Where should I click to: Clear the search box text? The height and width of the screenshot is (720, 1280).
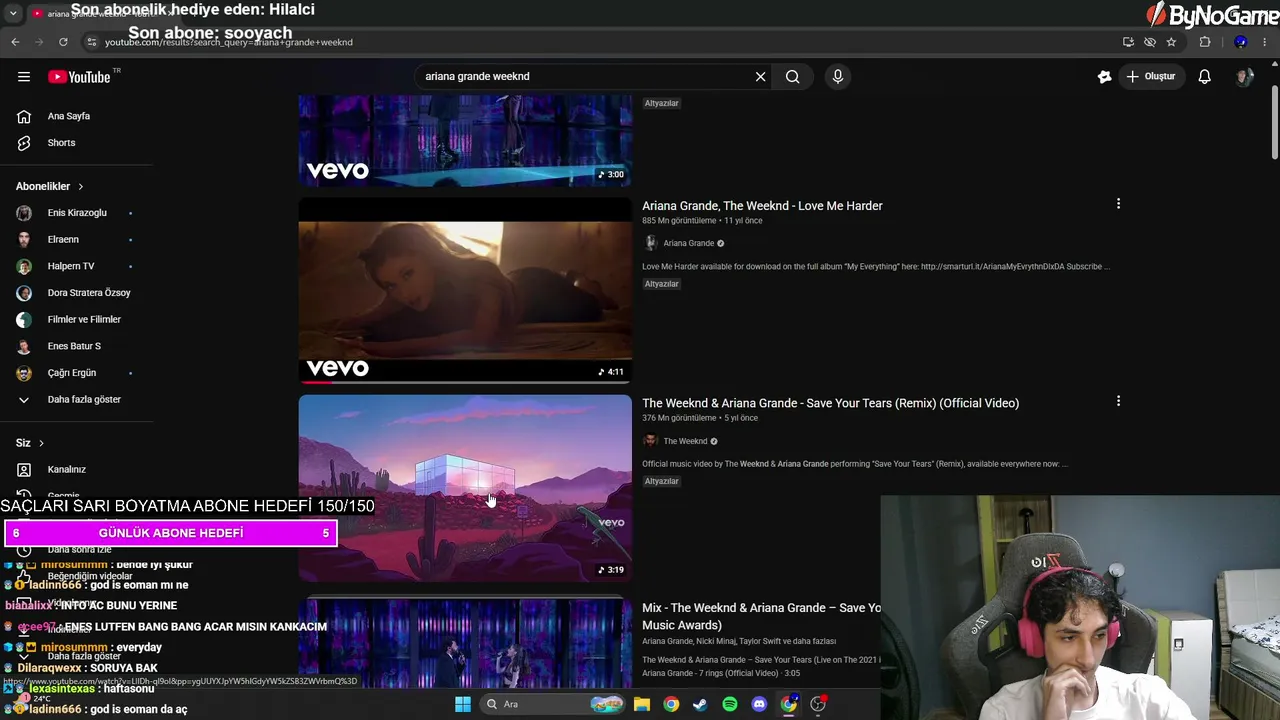760,77
